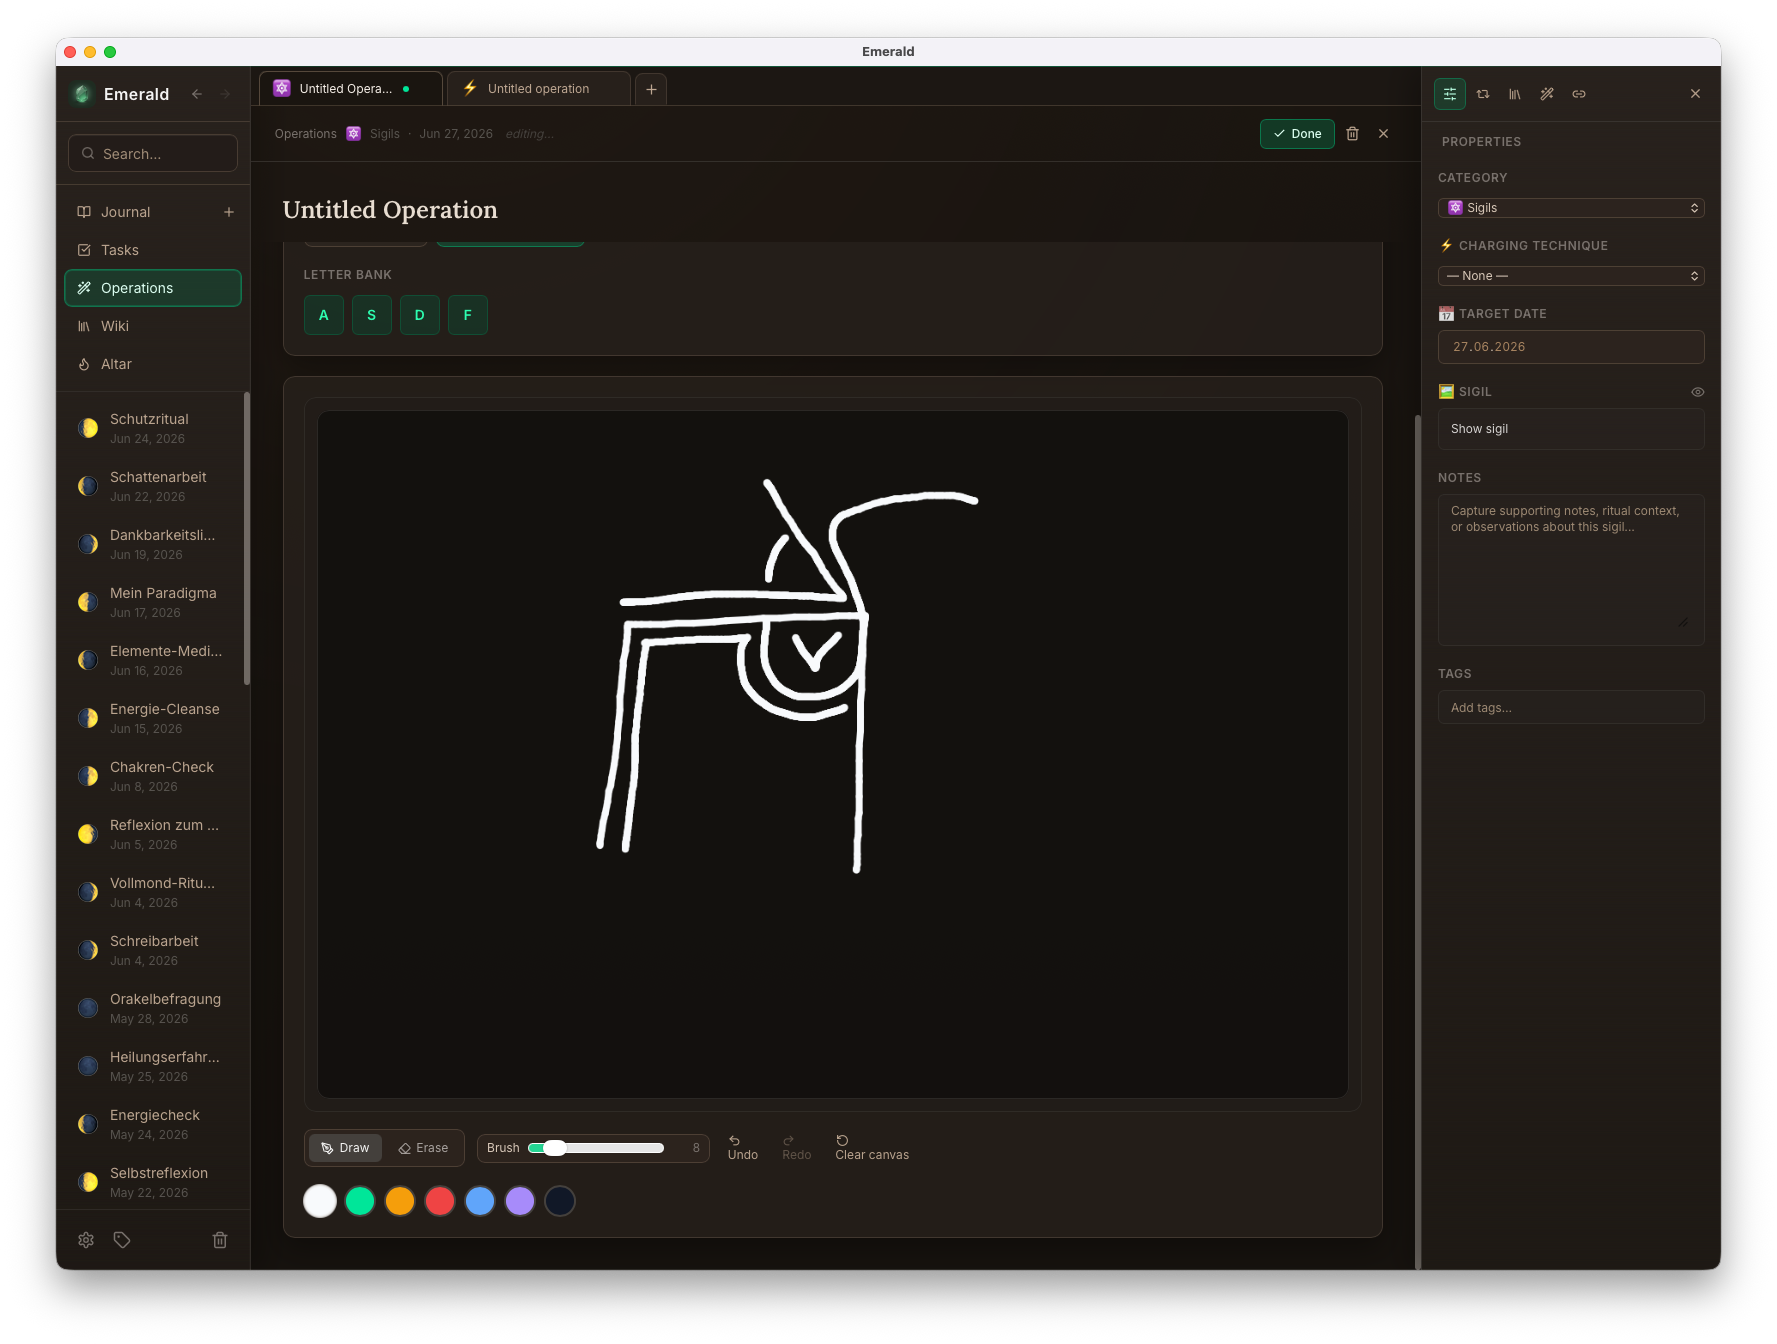
Task: Open trash in sidebar footer
Action: tap(220, 1240)
